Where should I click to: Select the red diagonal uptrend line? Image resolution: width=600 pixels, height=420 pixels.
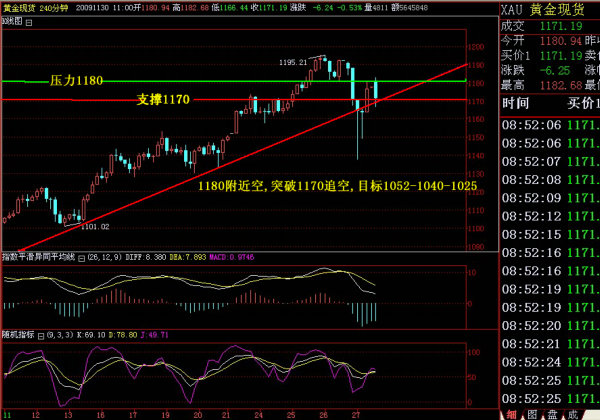click(243, 158)
